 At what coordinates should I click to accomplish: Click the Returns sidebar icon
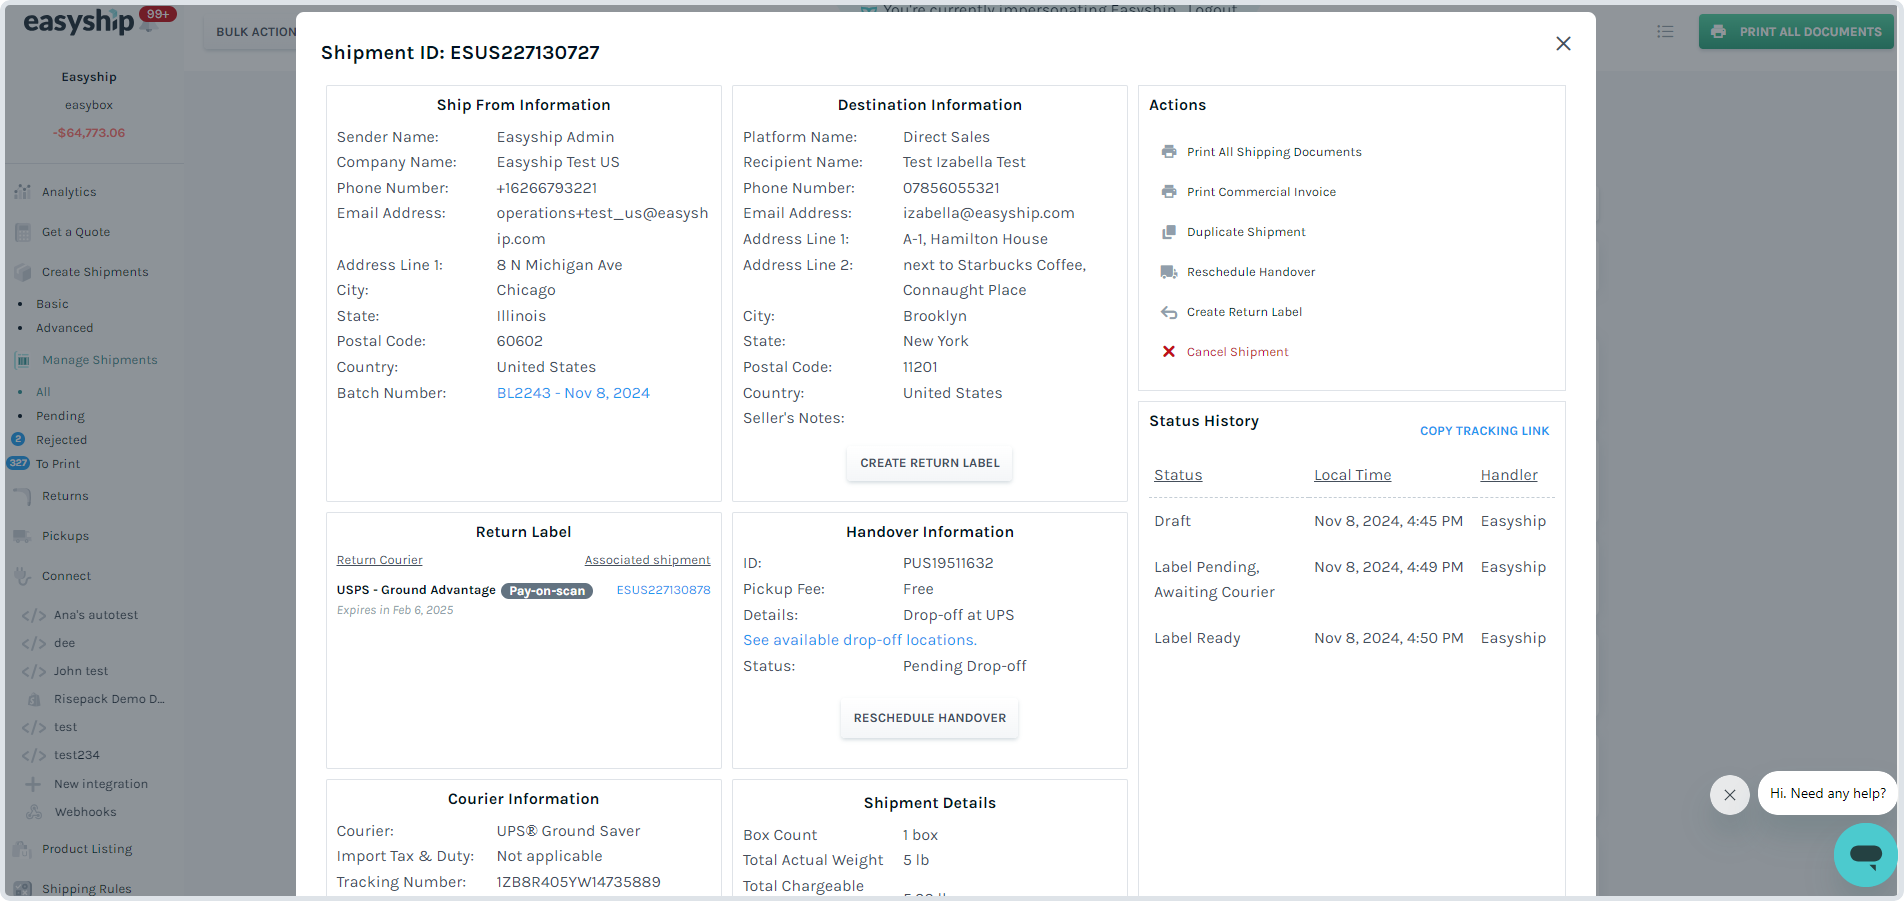[23, 496]
